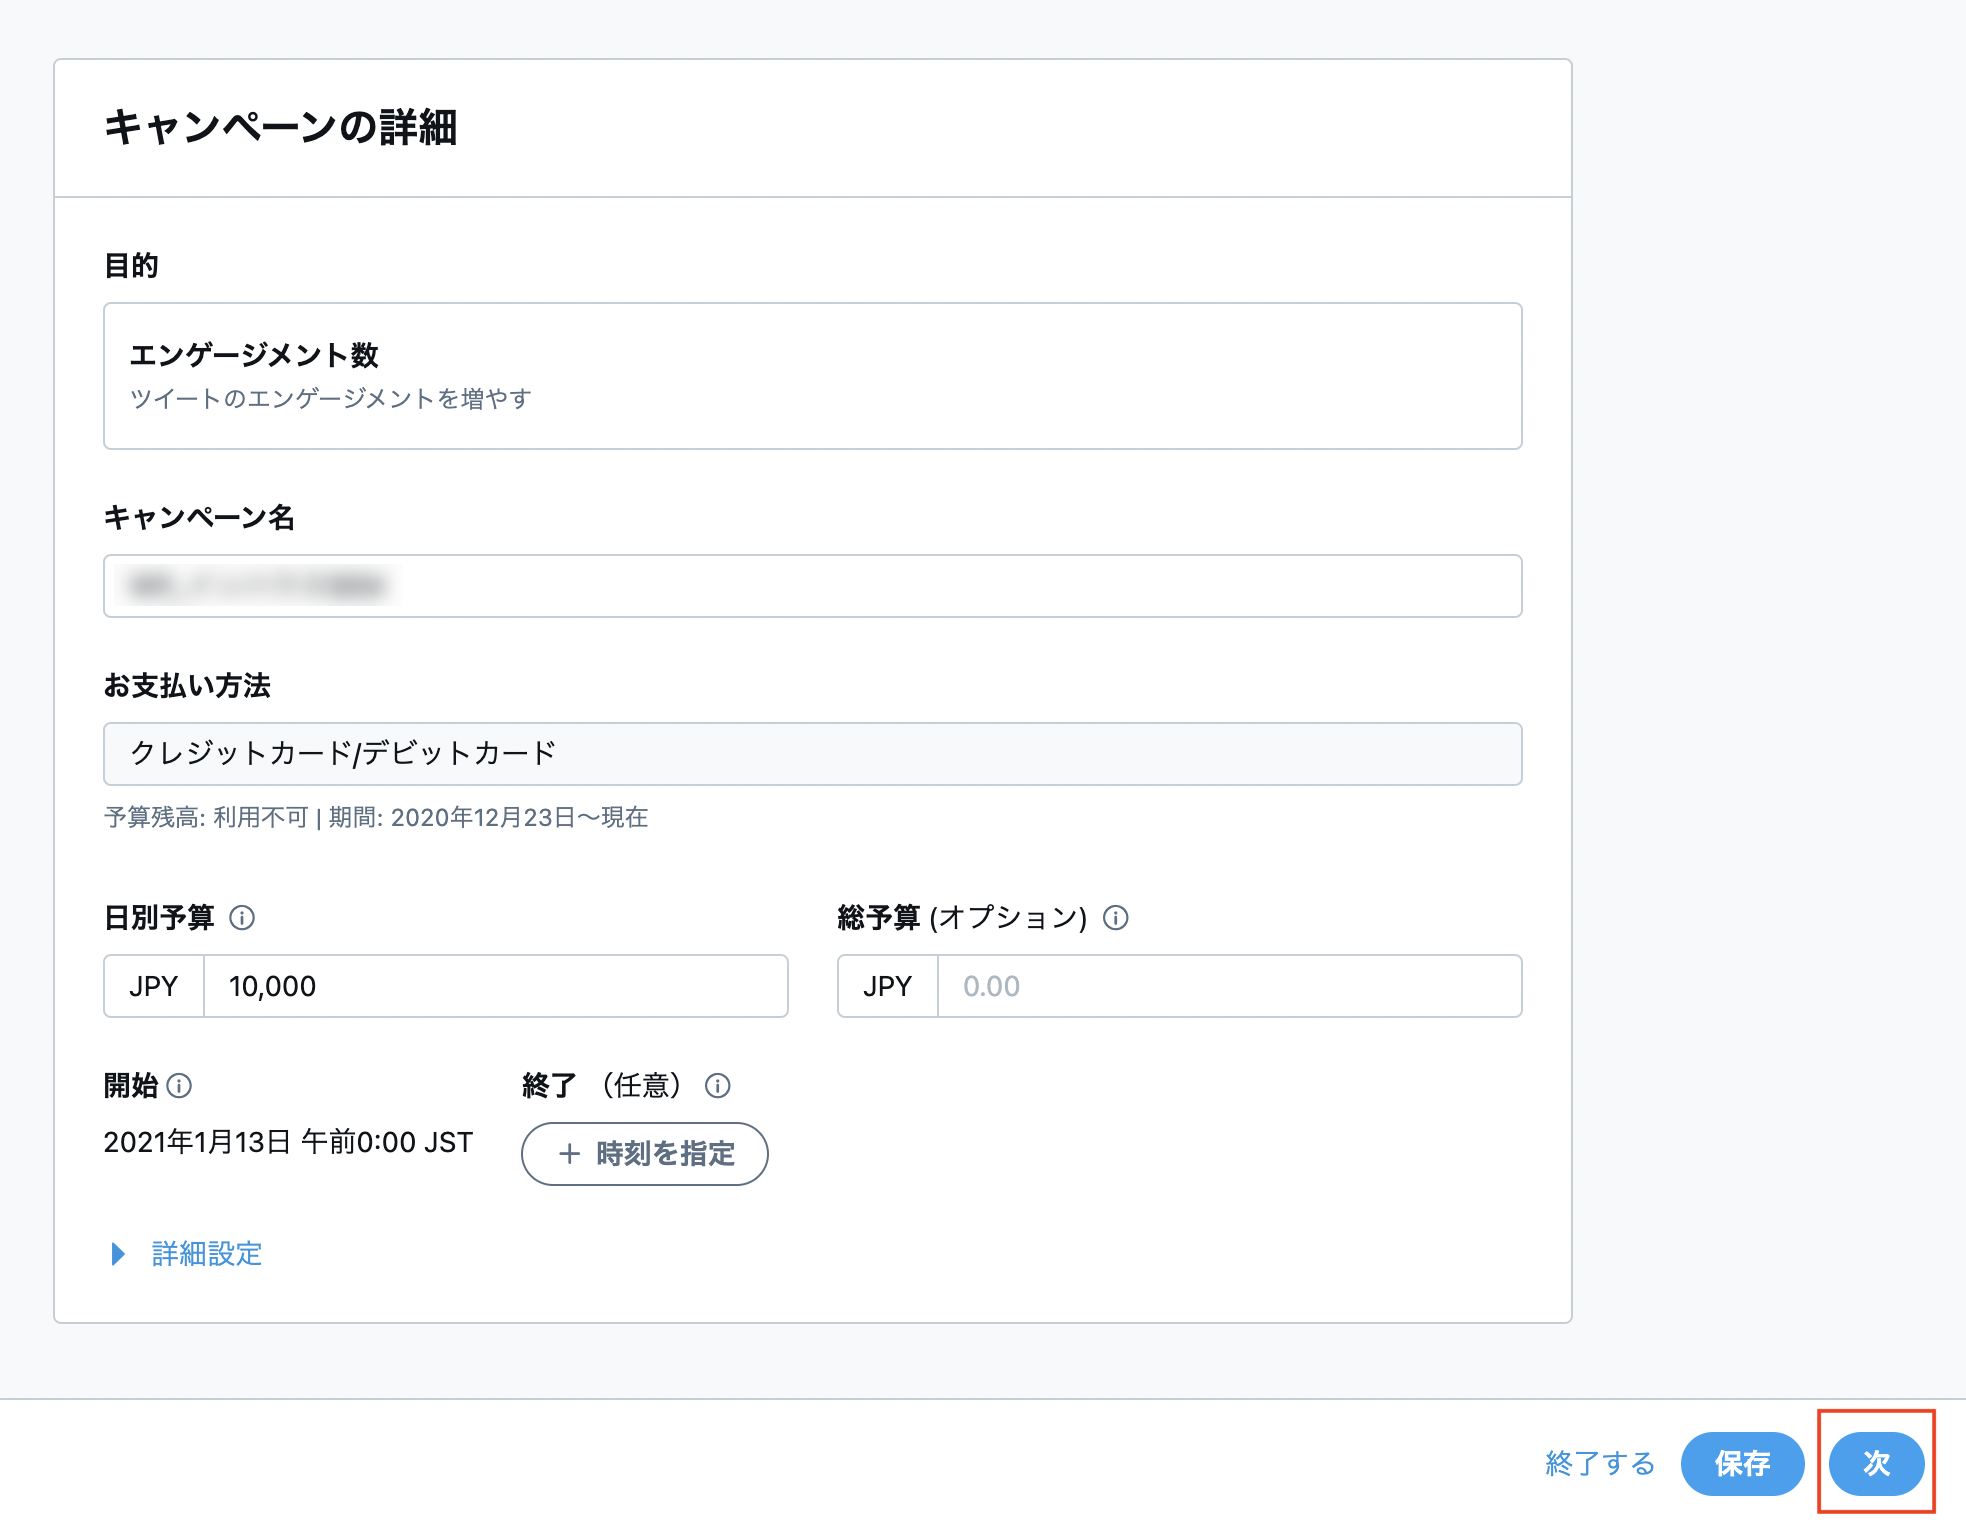This screenshot has width=1966, height=1528.
Task: Click 終了する to exit setup
Action: pyautogui.click(x=1600, y=1463)
